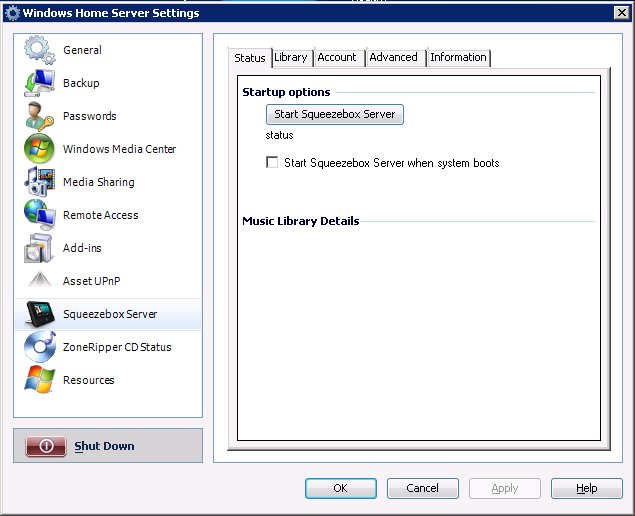Click the Remote Access globe icon
The width and height of the screenshot is (635, 516).
39,215
